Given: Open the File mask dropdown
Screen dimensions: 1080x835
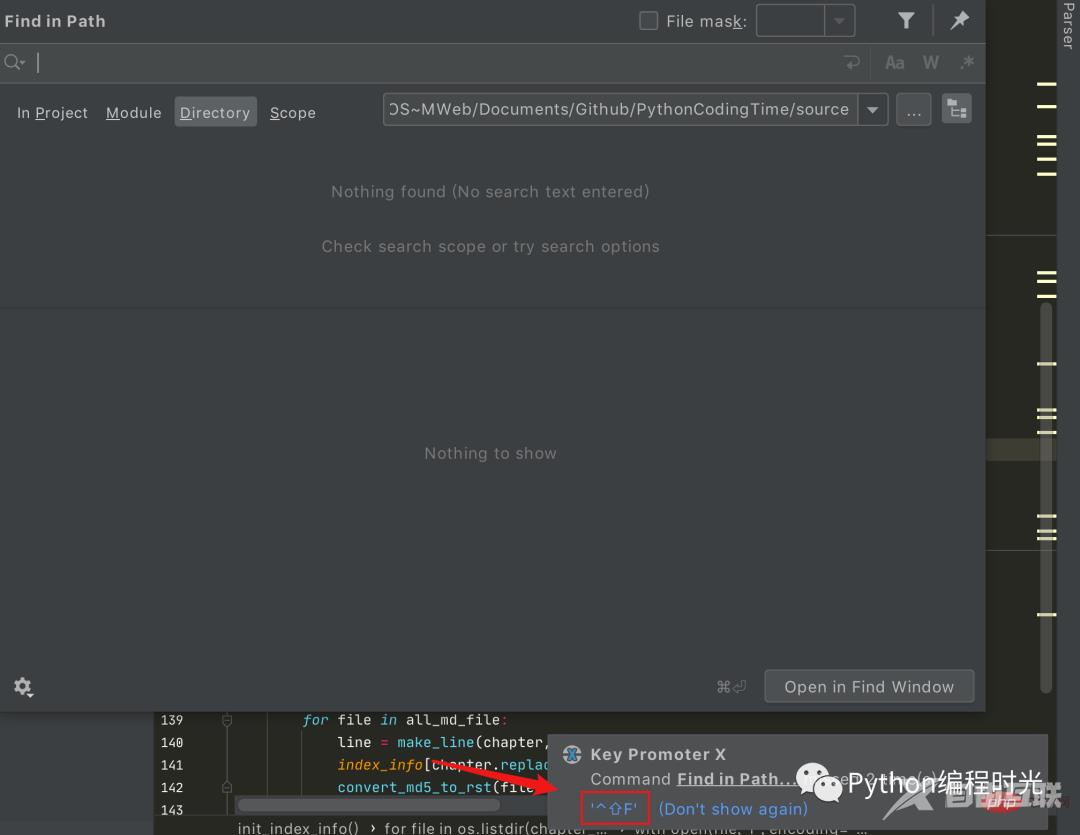Looking at the screenshot, I should click(x=839, y=20).
